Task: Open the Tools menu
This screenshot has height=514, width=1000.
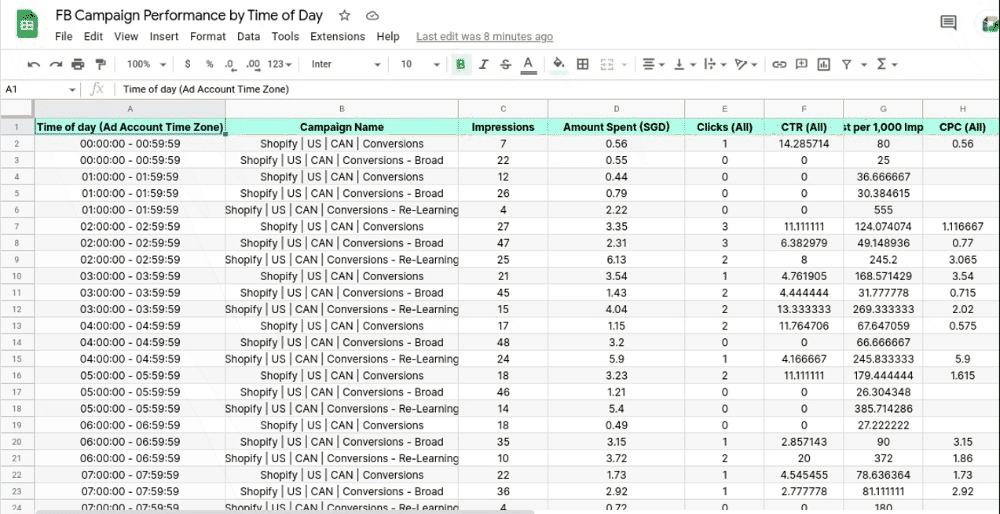Action: point(285,36)
